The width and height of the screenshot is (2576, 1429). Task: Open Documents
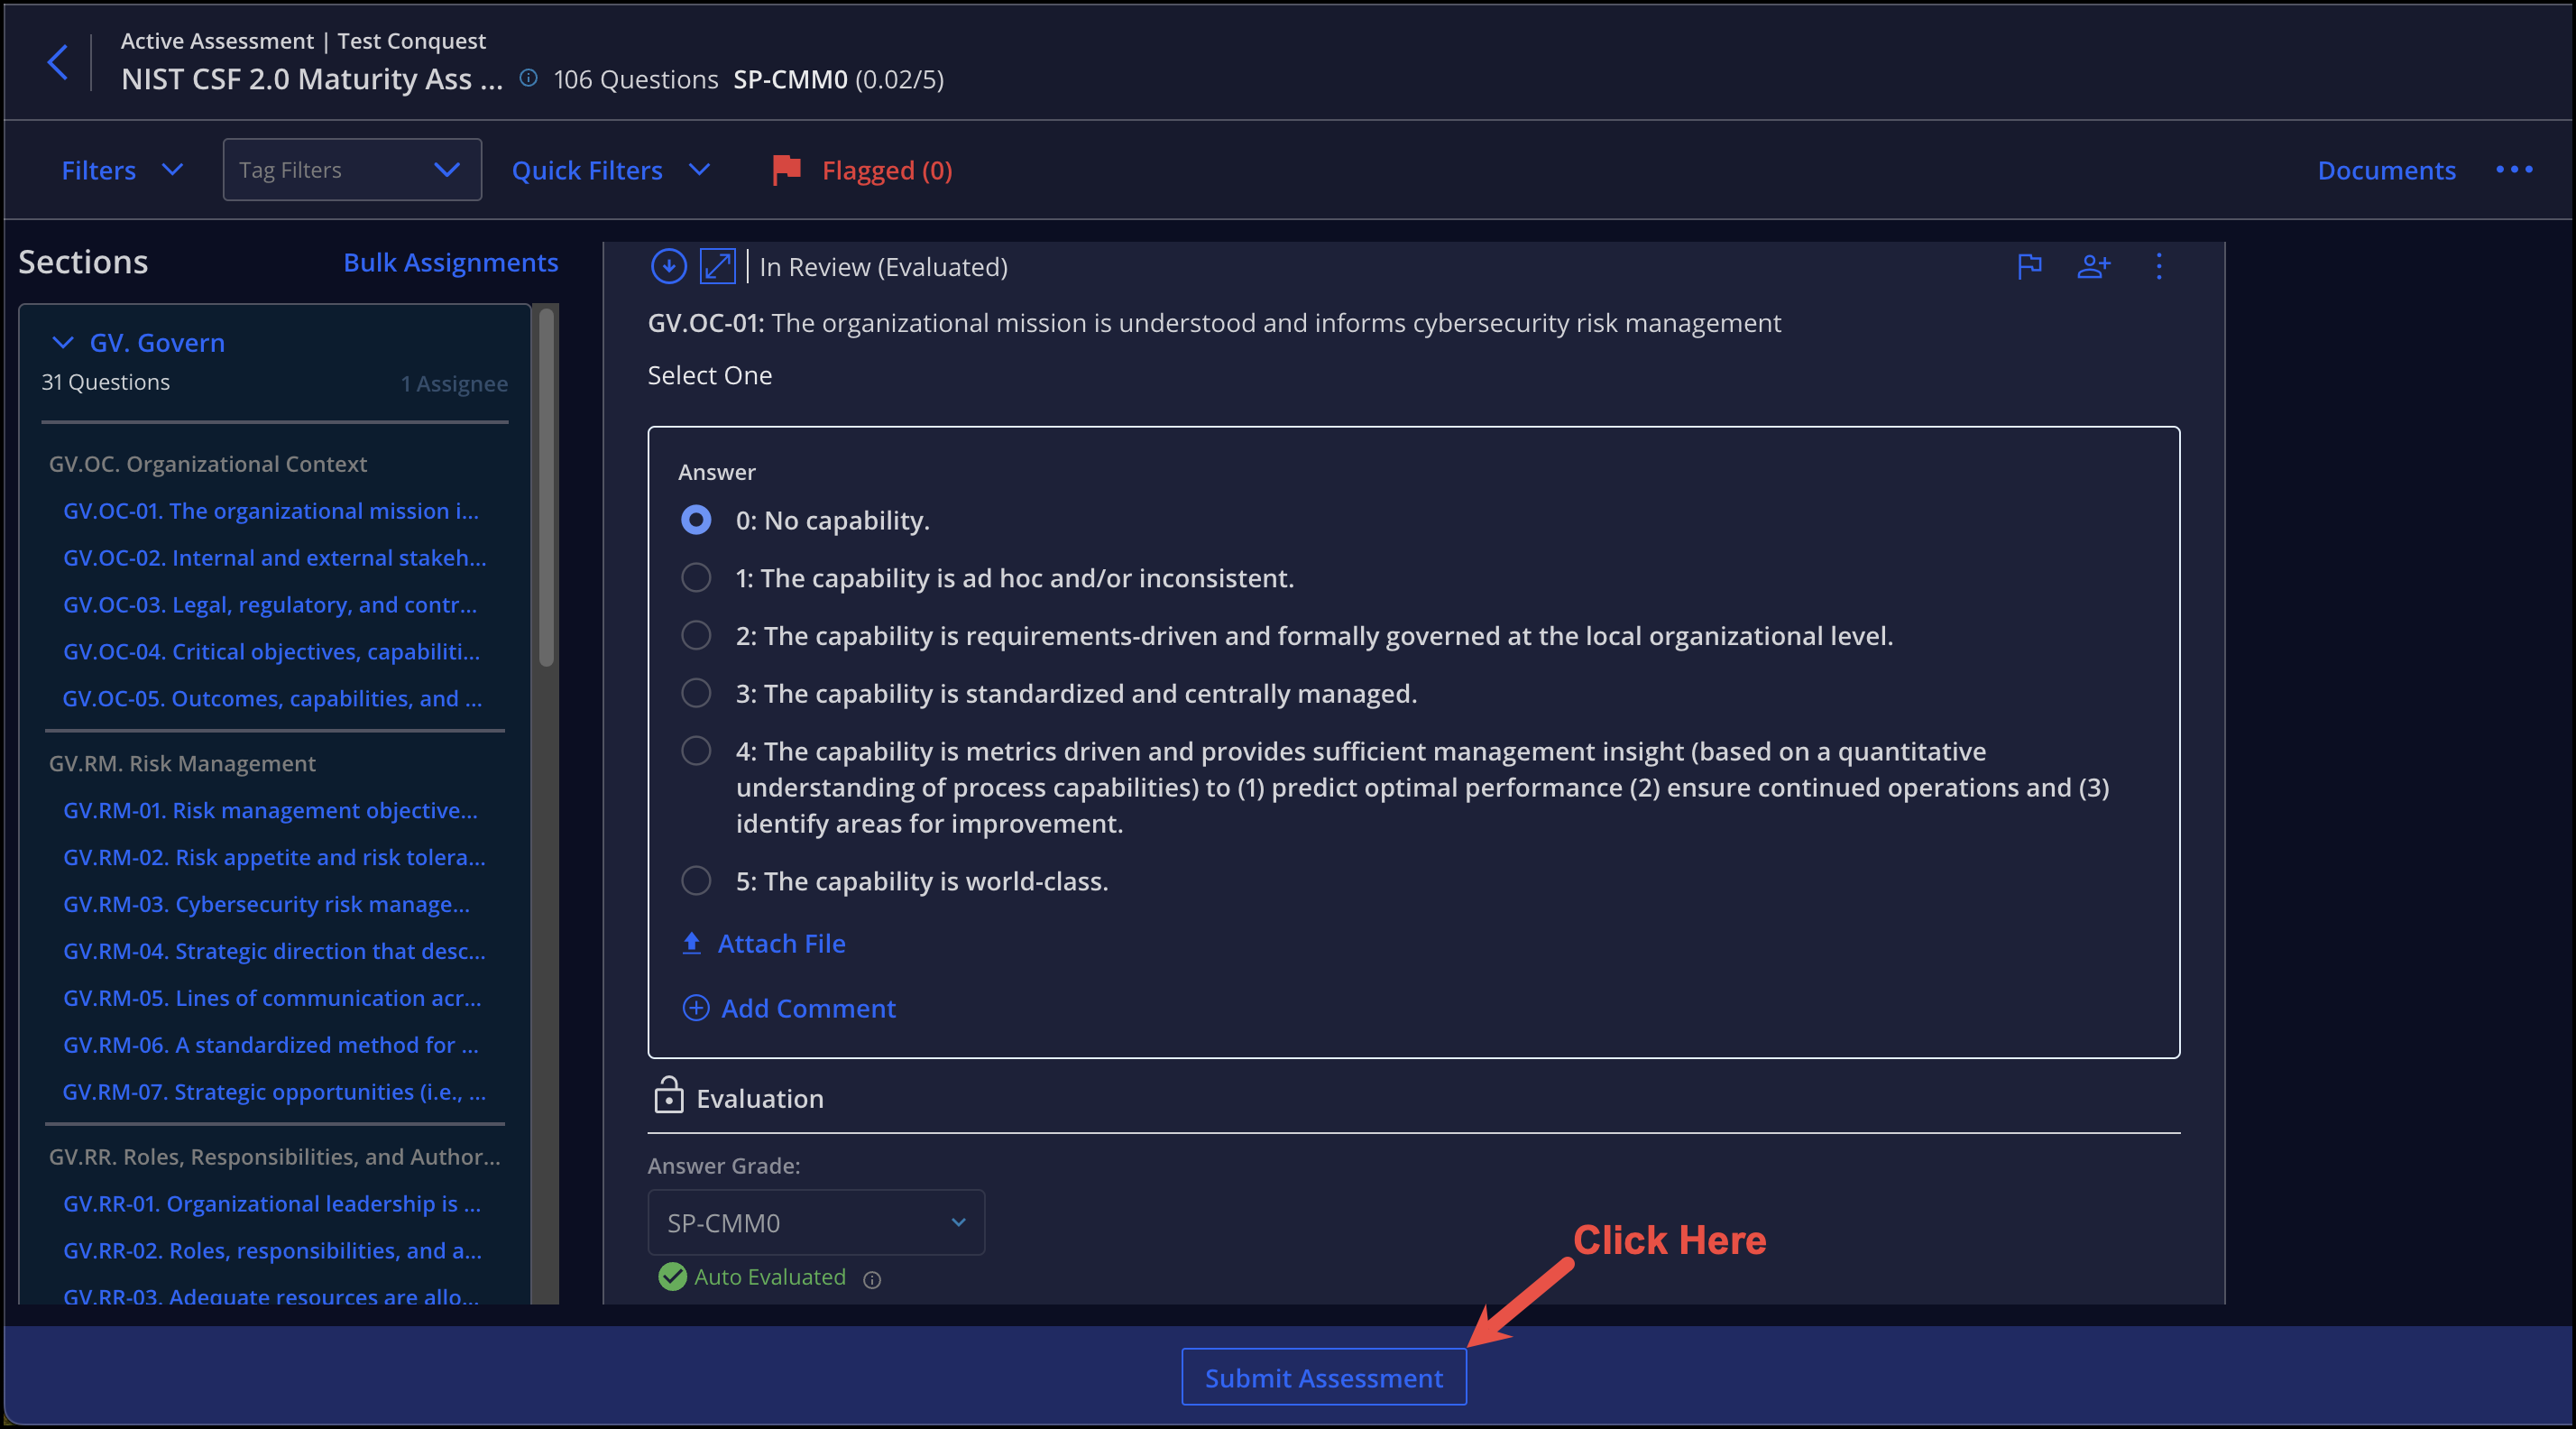pos(2386,170)
